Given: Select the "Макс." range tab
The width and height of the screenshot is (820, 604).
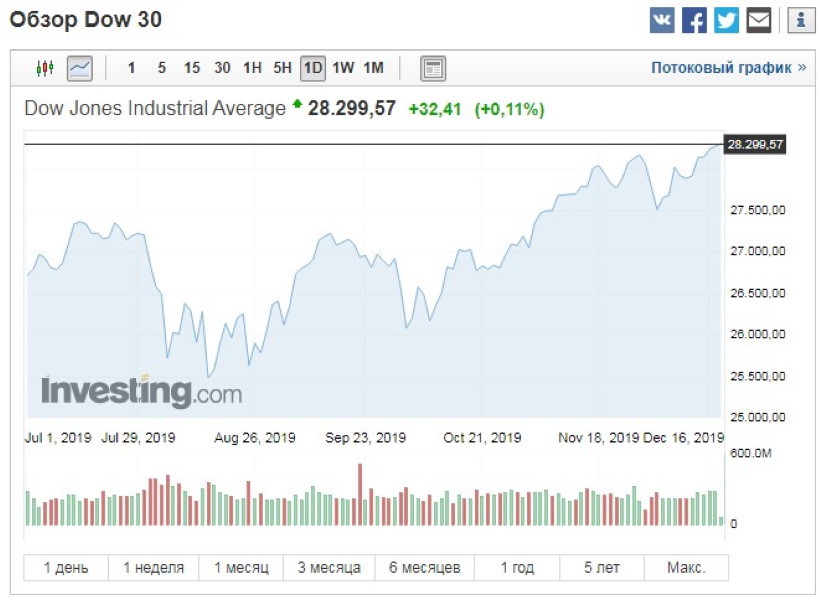Looking at the screenshot, I should pyautogui.click(x=686, y=567).
